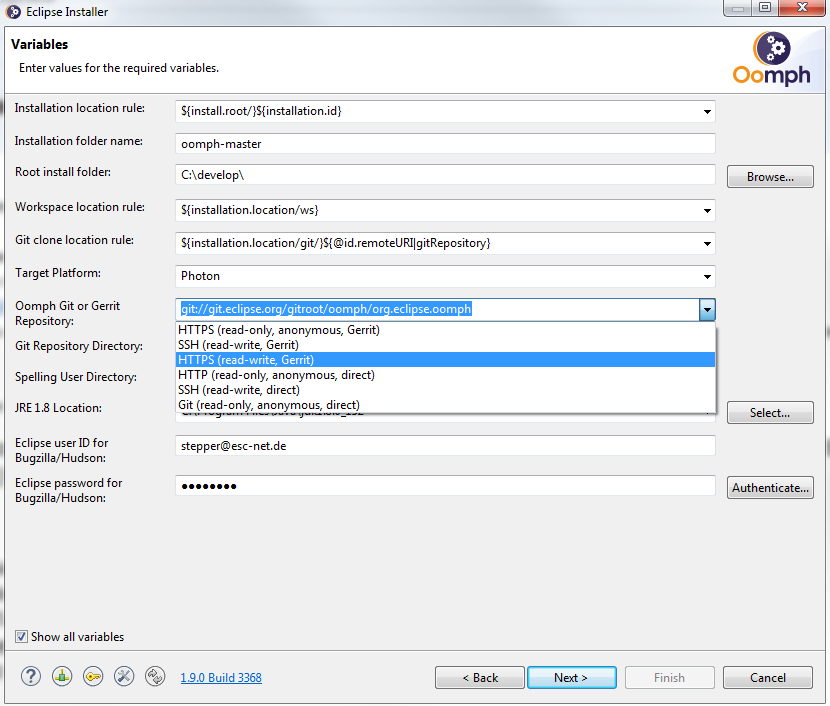This screenshot has height=706, width=830.
Task: Click the web links update icon
Action: [x=155, y=676]
